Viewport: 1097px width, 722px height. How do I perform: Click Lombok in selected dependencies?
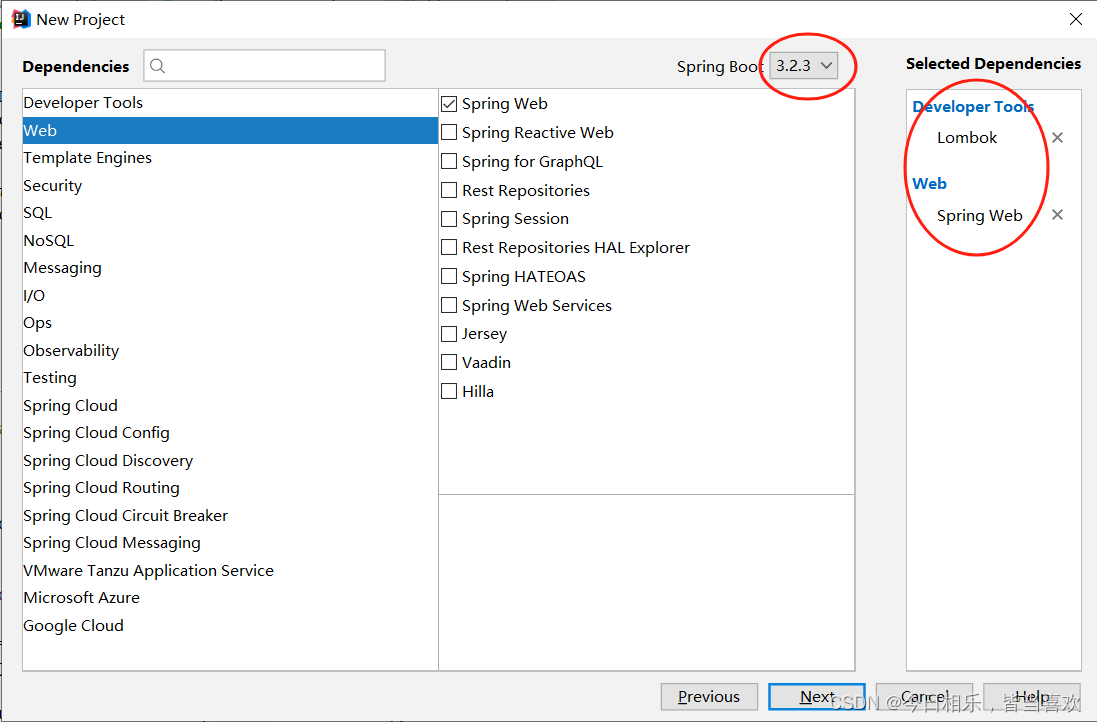coord(967,138)
